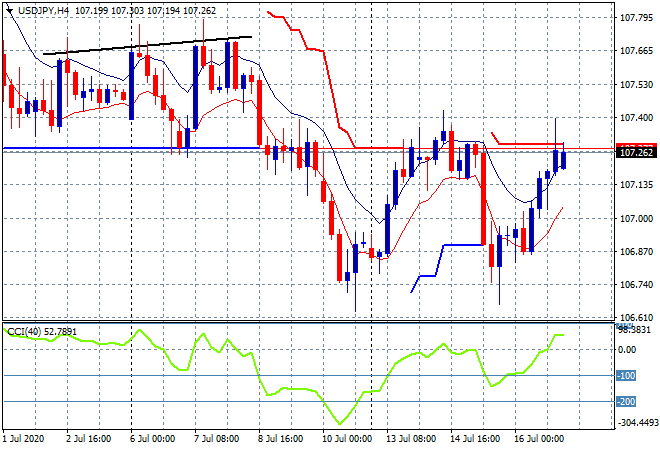Click the -304.4493 CCI scale minimum
The height and width of the screenshot is (450, 660).
click(x=638, y=423)
